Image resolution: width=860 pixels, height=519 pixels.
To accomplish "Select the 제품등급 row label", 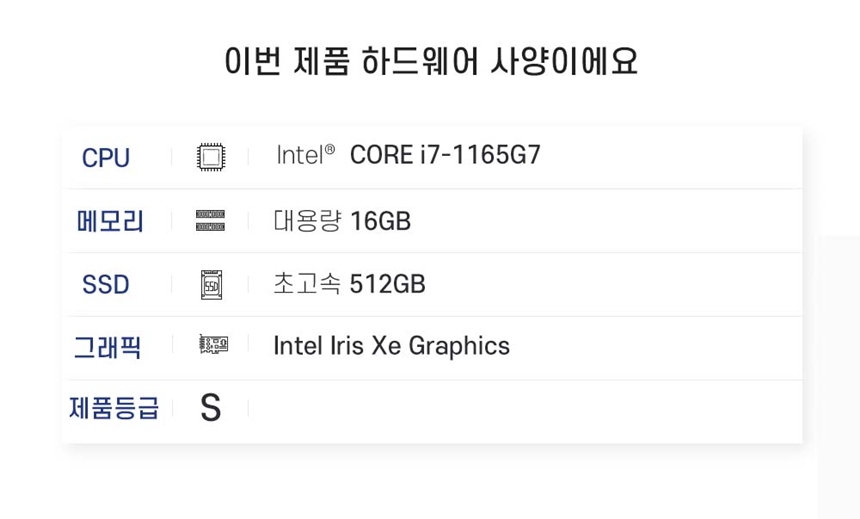I will [x=114, y=409].
